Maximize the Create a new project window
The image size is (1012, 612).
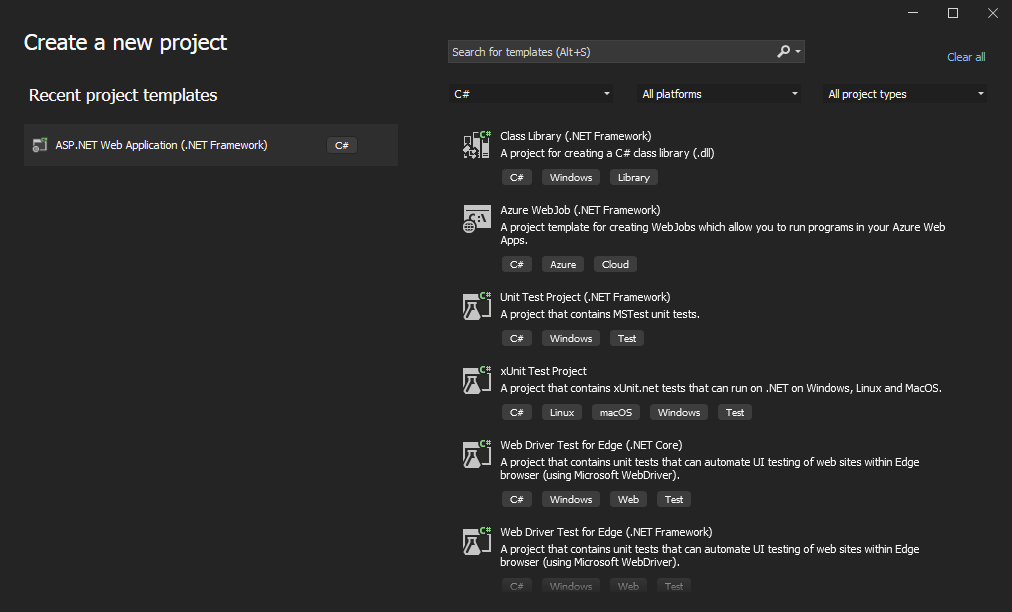point(953,13)
